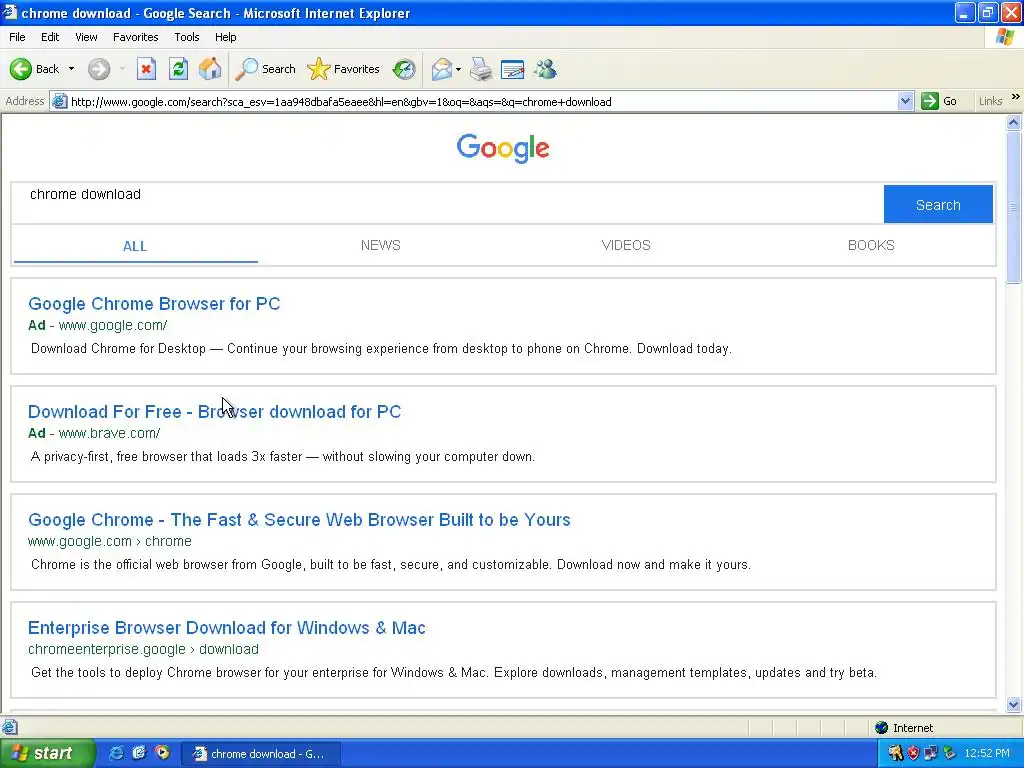This screenshot has width=1024, height=768.
Task: Click the grayed Forward arrow button
Action: click(99, 69)
